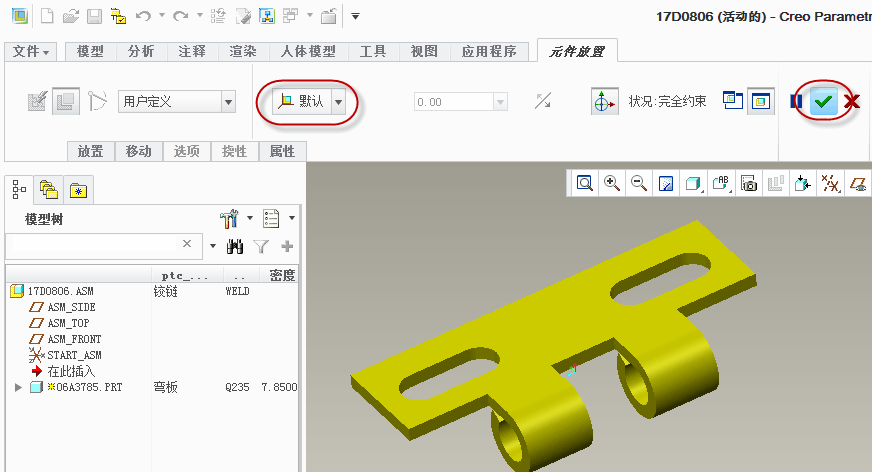The image size is (872, 472).
Task: Switch to the 模型 tab
Action: pyautogui.click(x=90, y=52)
